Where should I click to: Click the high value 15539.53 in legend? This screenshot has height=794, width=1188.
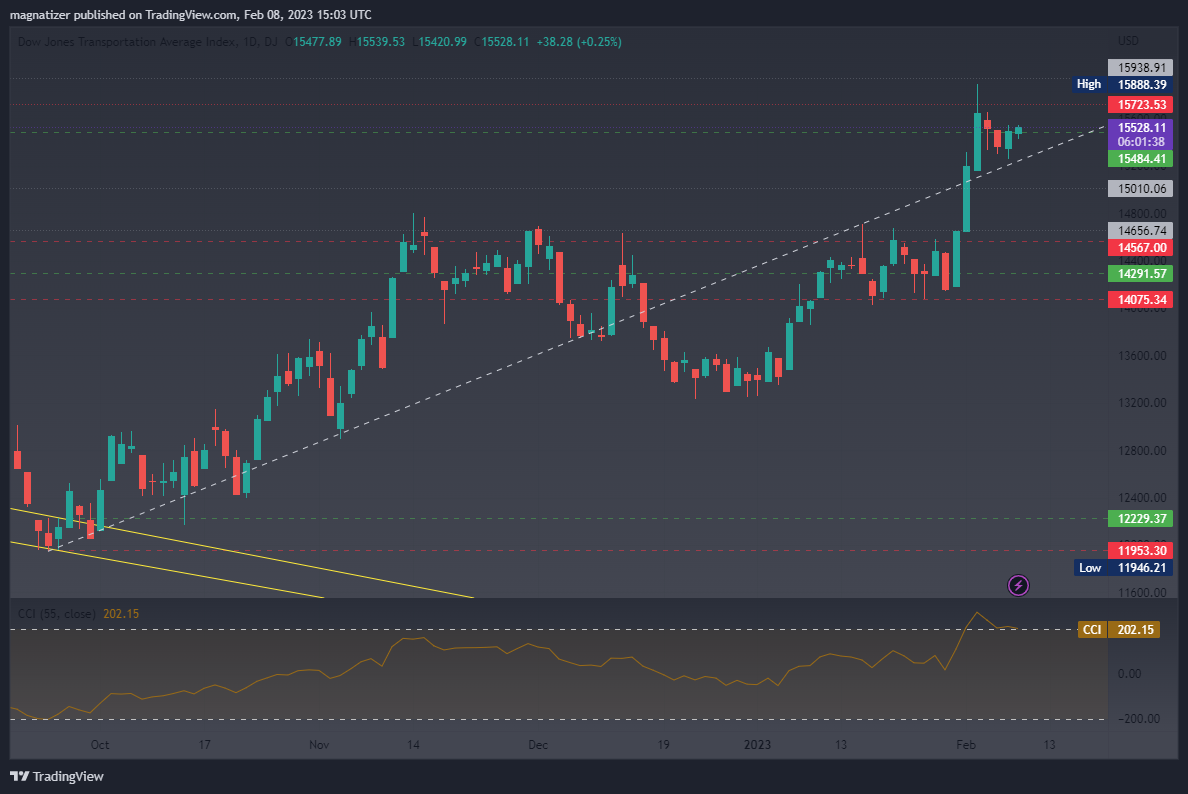[x=380, y=42]
